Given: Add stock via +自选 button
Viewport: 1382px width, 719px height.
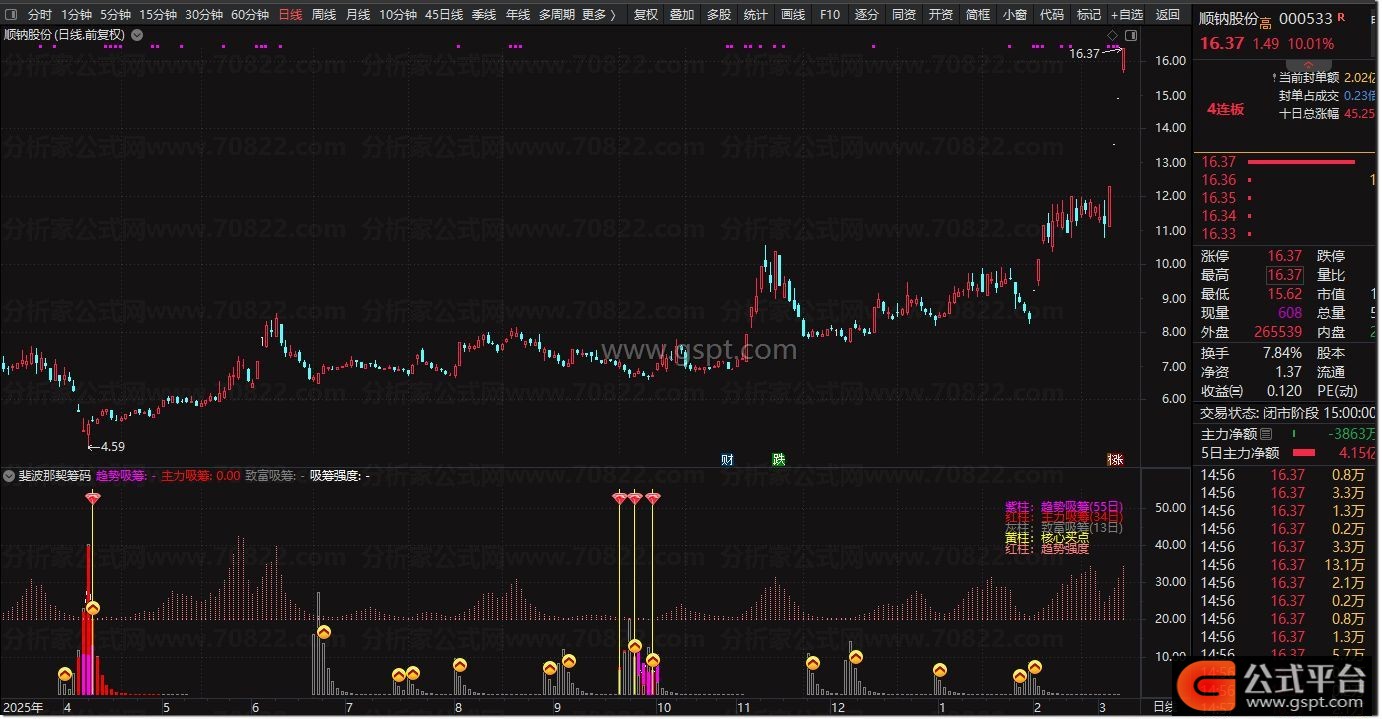Looking at the screenshot, I should 1126,15.
